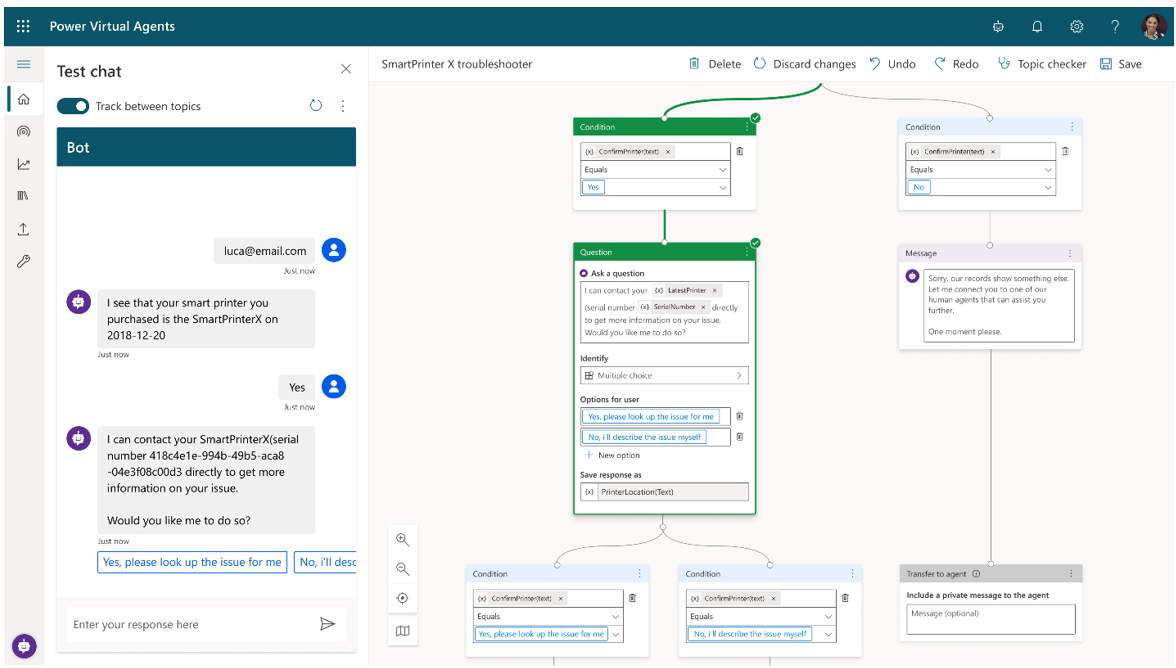Click the PrinterLocation(Text) save response field

(664, 492)
